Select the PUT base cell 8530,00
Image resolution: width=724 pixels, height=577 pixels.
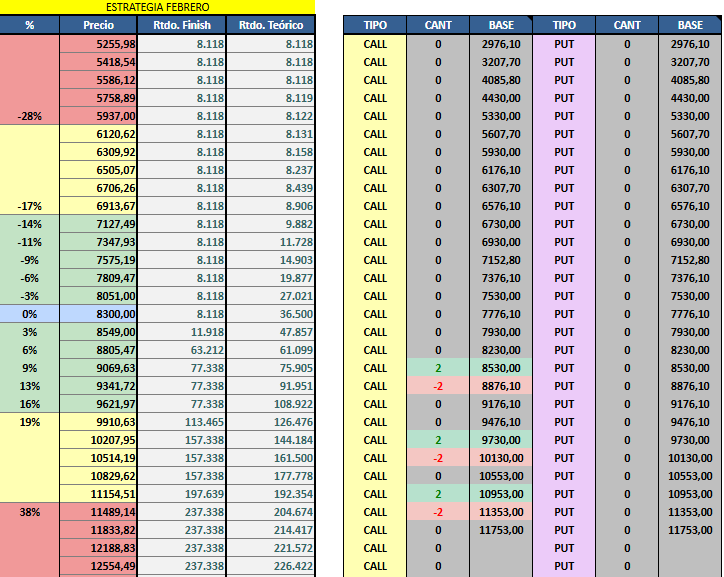[690, 368]
